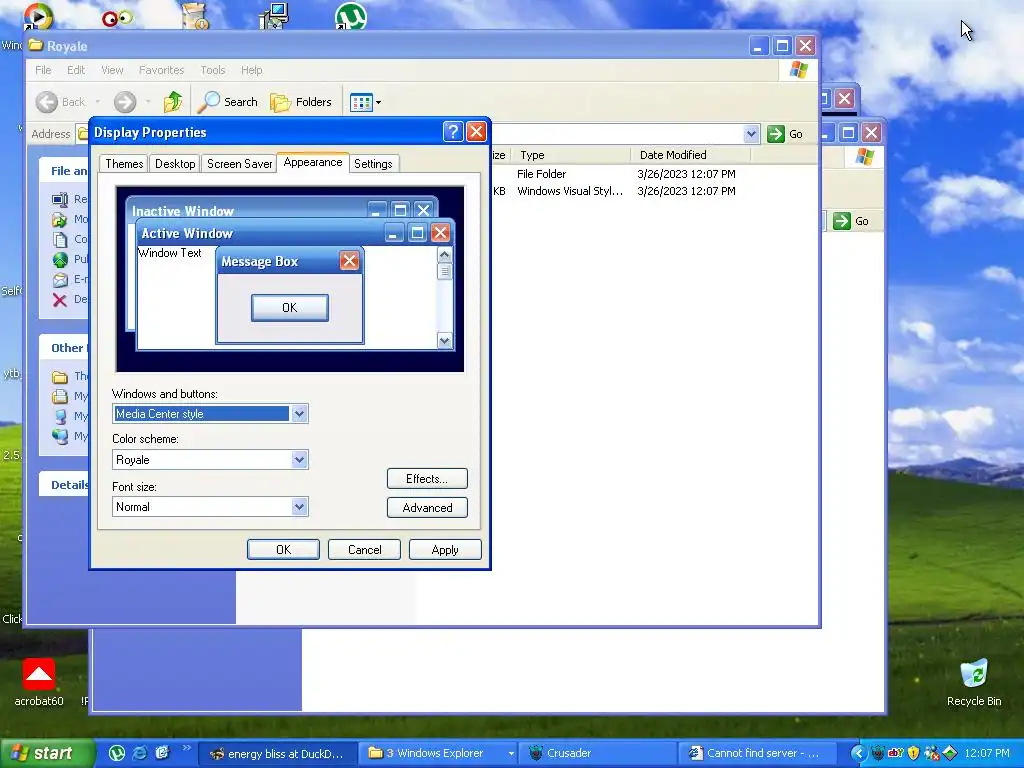Open the Tools menu in Royale window

212,70
